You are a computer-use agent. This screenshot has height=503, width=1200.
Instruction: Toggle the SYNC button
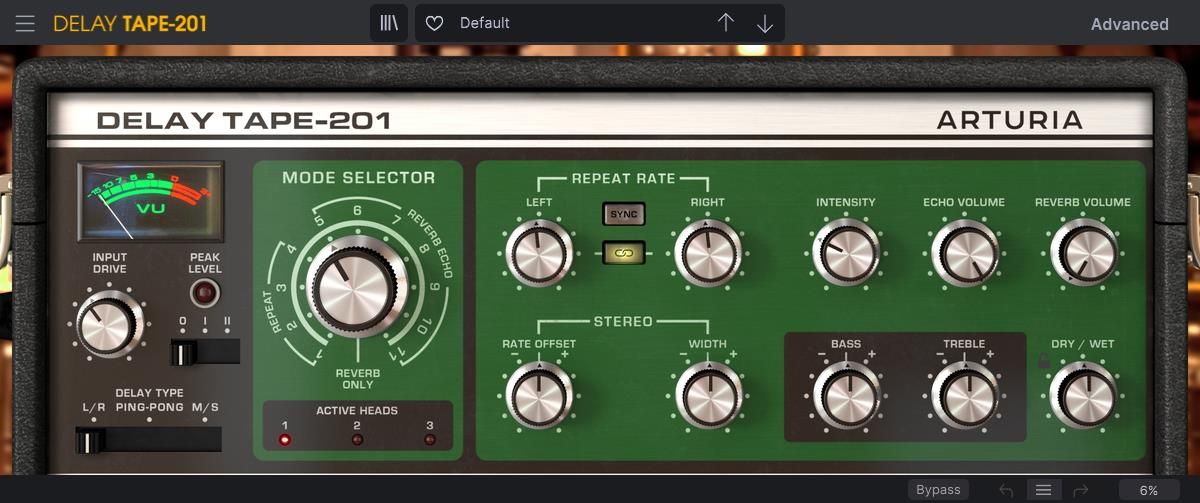(x=624, y=214)
